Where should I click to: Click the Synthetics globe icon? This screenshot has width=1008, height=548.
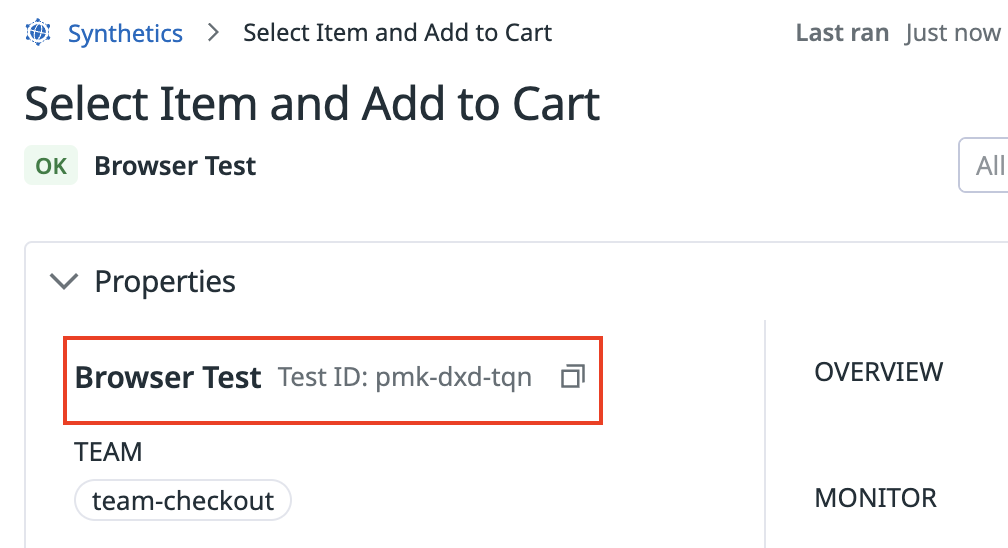[38, 32]
